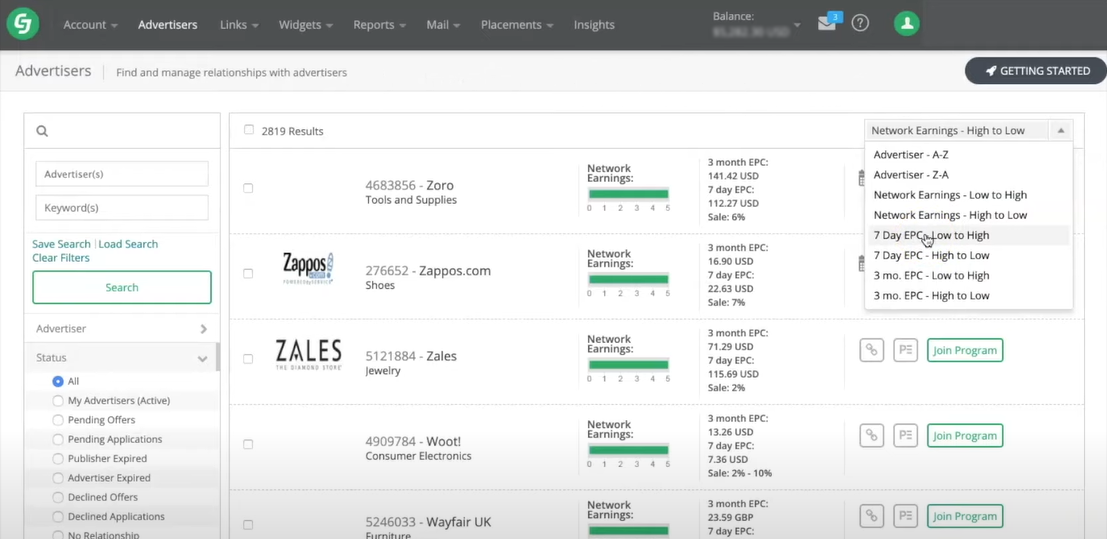This screenshot has width=1107, height=539.
Task: Open the Mail dropdown menu
Action: 443,25
